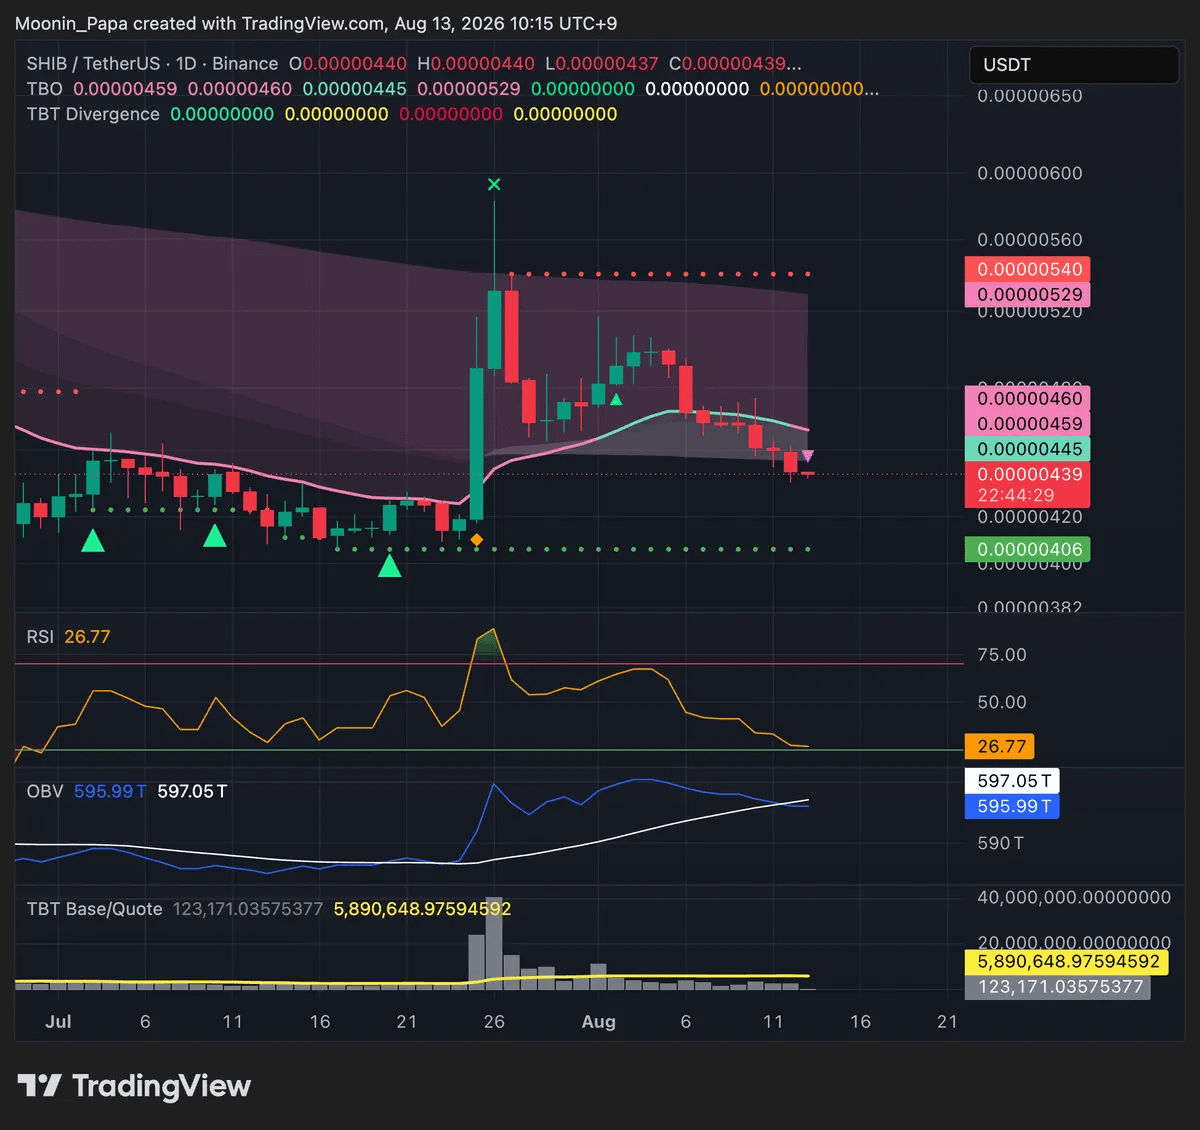Click the teal 0.00000445 price label
Image resolution: width=1200 pixels, height=1130 pixels.
click(x=1028, y=449)
